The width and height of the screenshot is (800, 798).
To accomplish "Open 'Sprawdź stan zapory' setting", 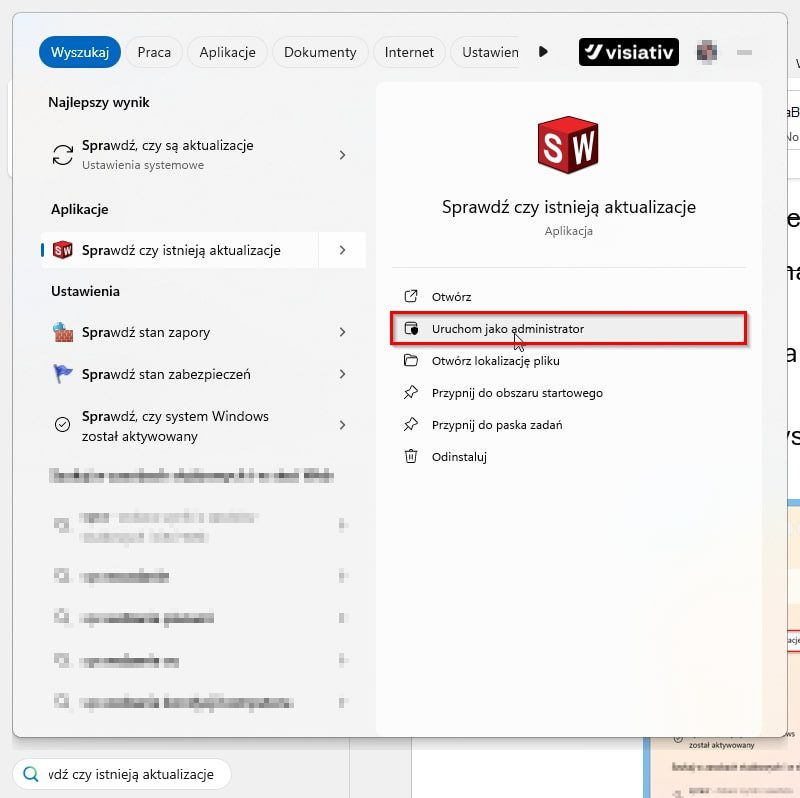I will (203, 332).
